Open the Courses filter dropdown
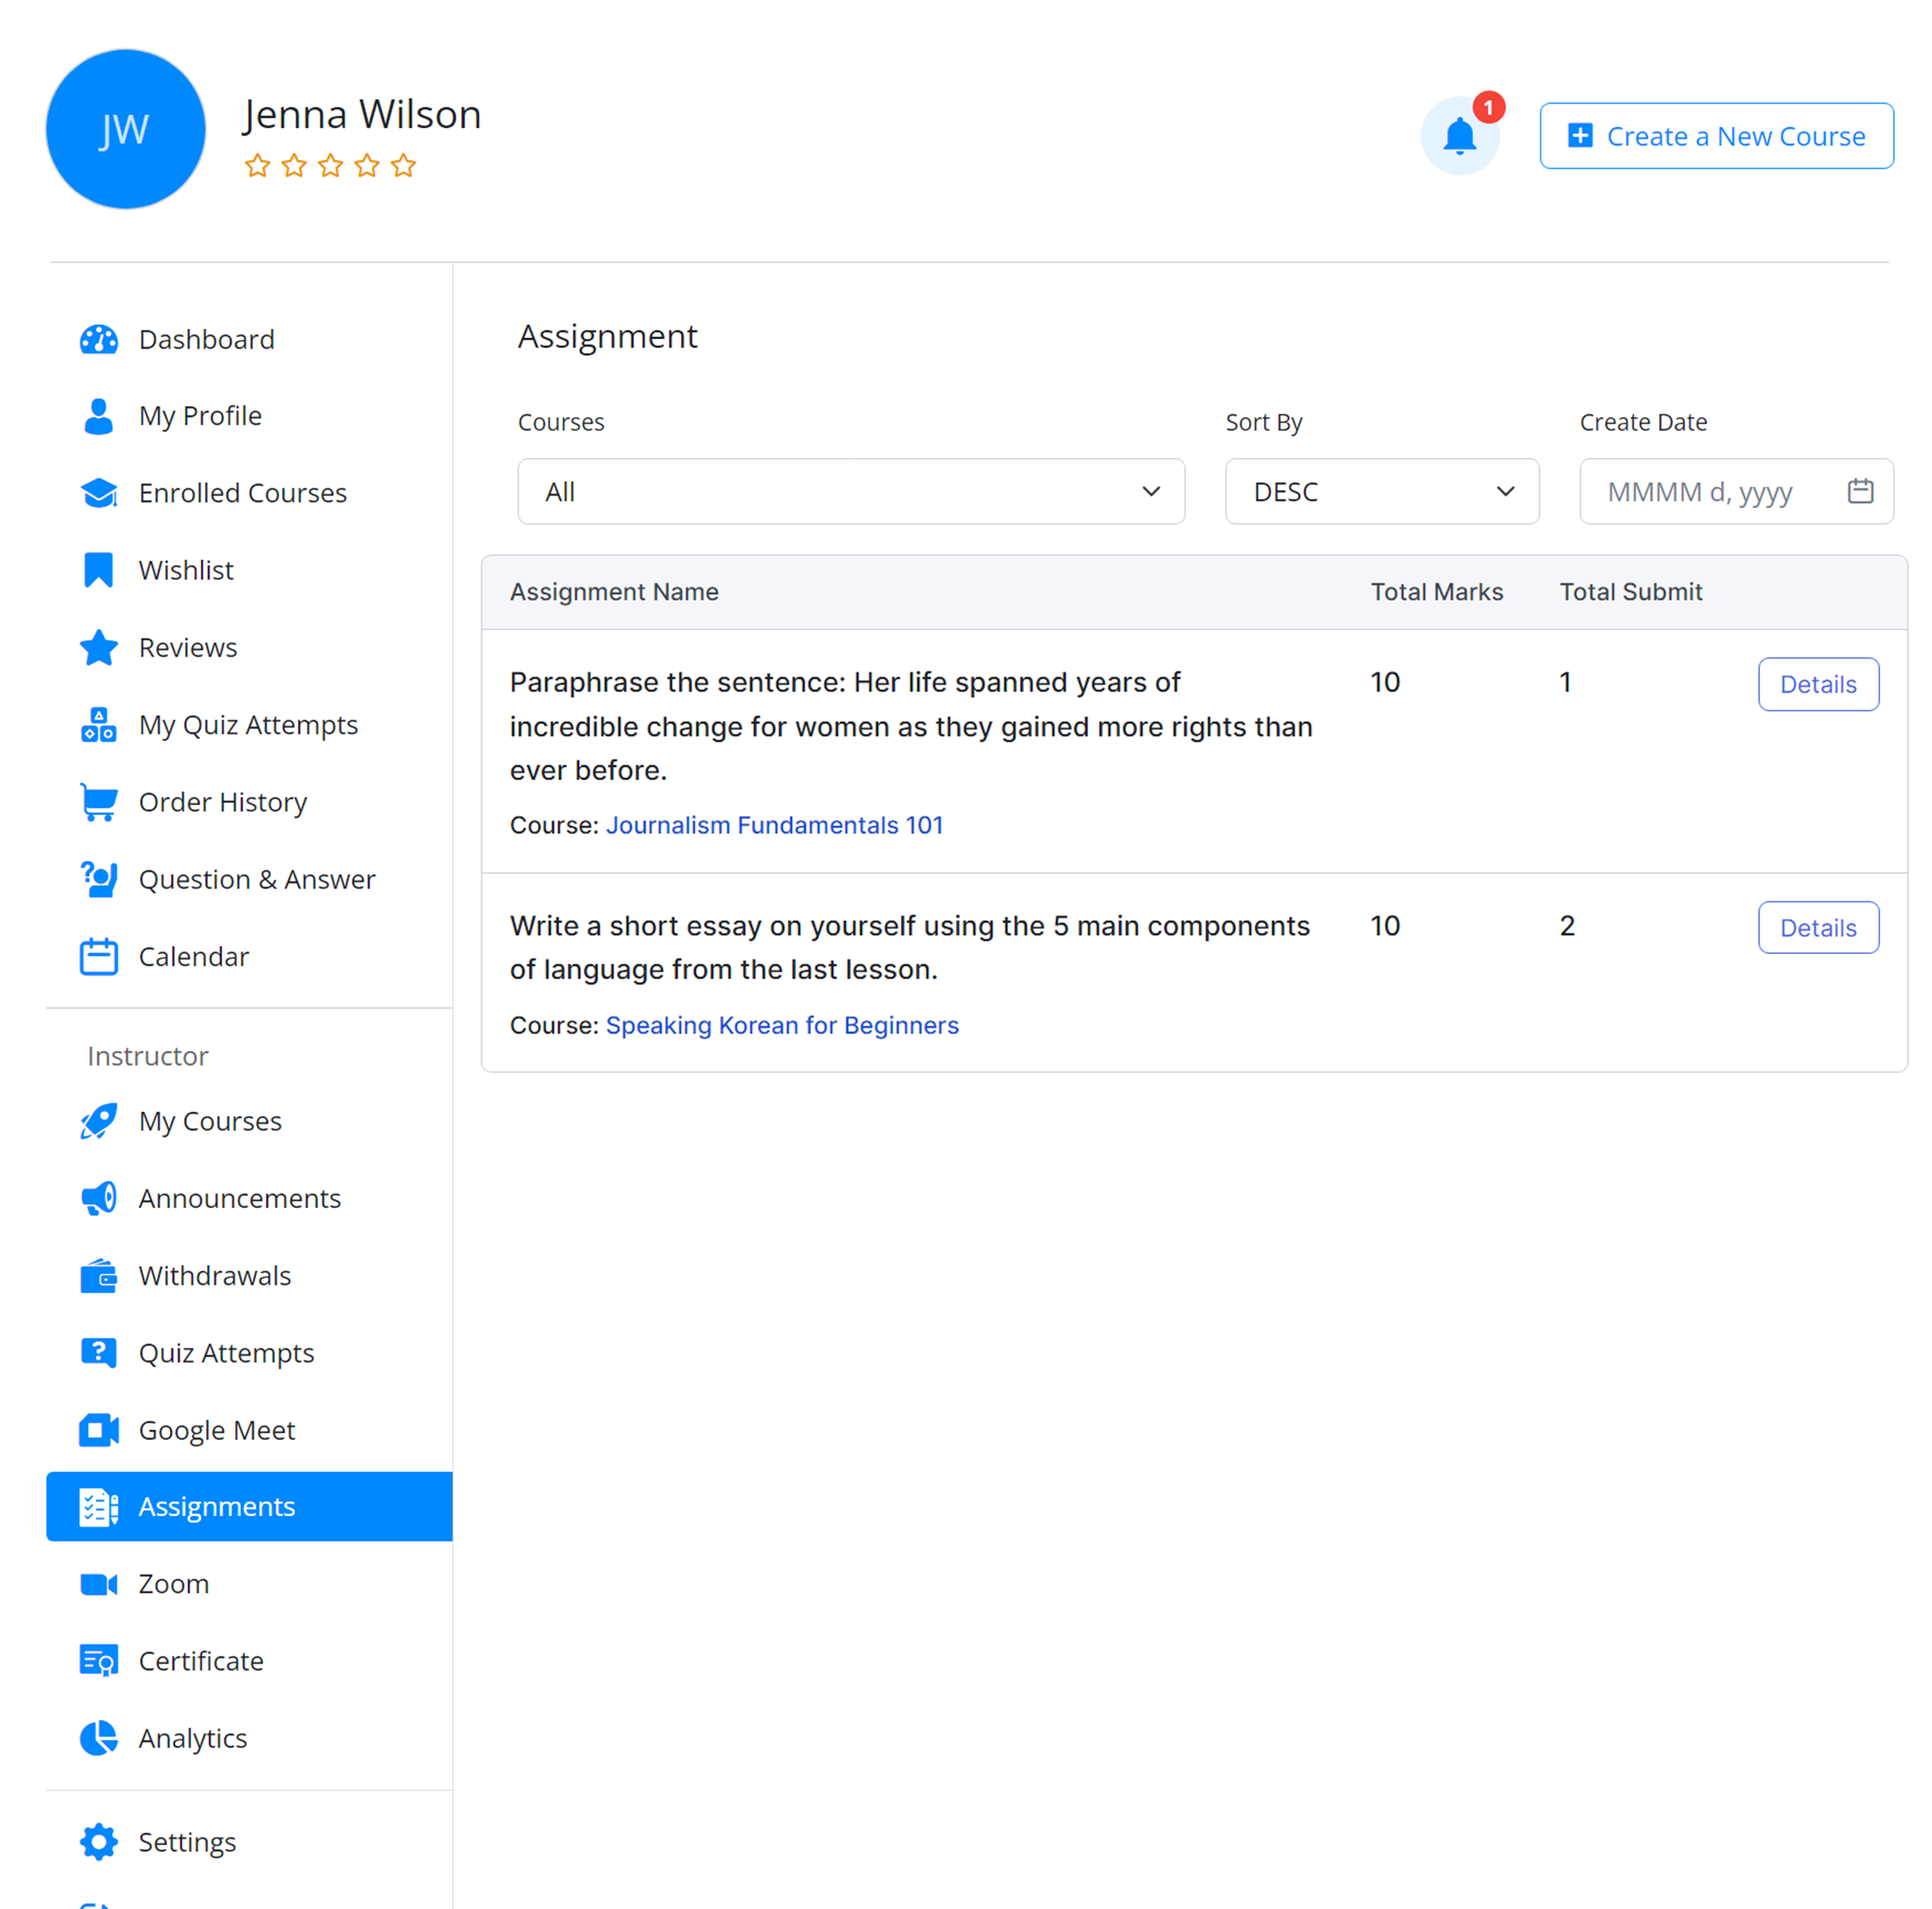The width and height of the screenshot is (1932, 1909). point(850,491)
